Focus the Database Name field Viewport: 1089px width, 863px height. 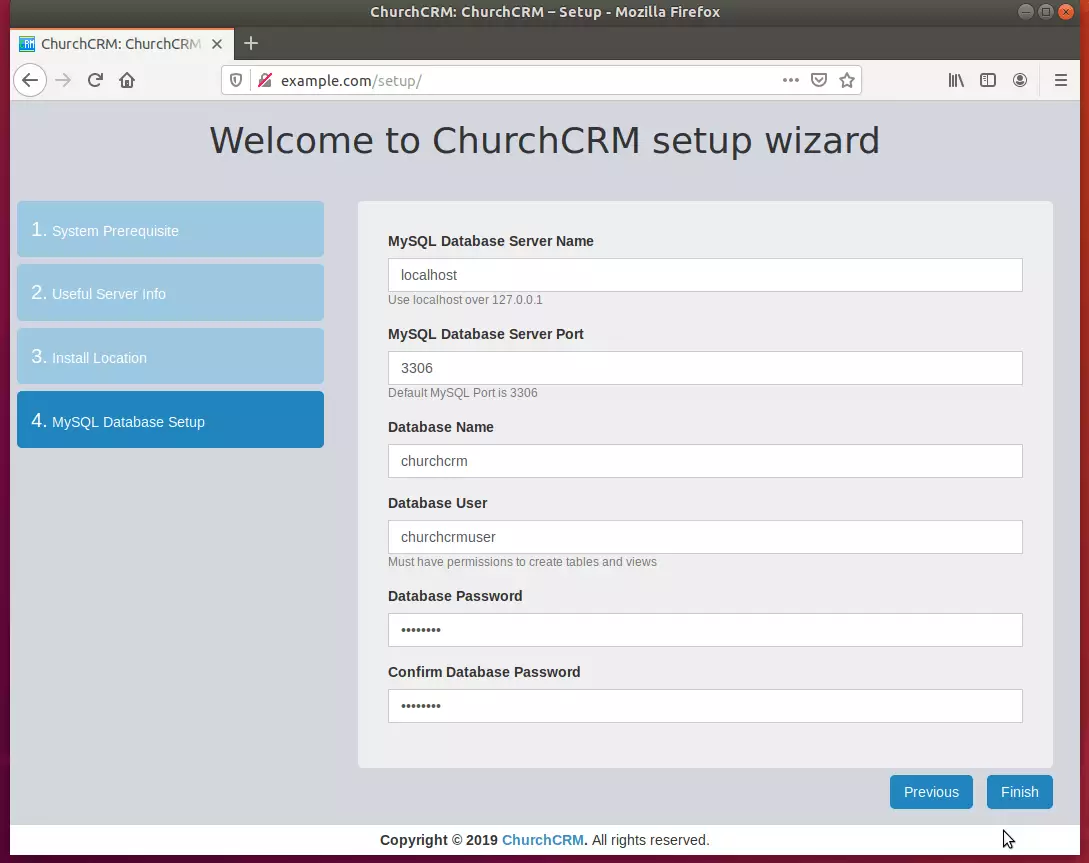point(705,461)
